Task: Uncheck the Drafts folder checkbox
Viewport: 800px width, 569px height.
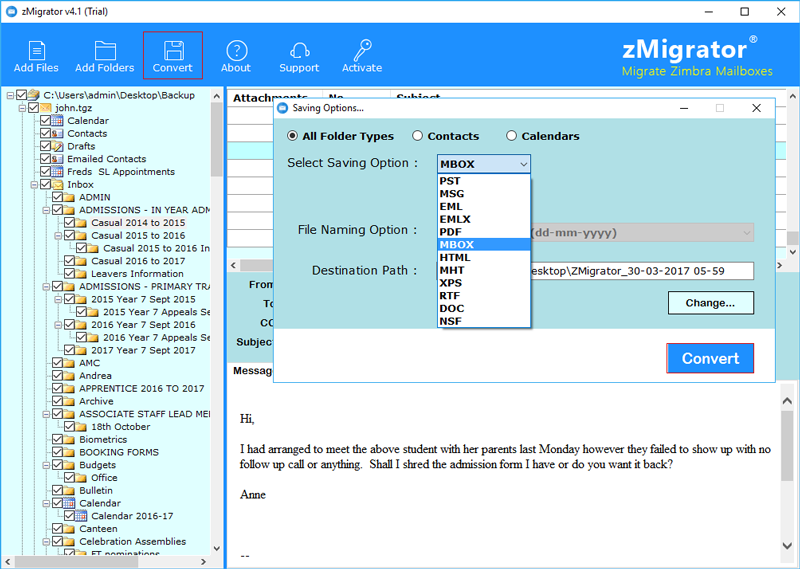Action: click(x=45, y=146)
